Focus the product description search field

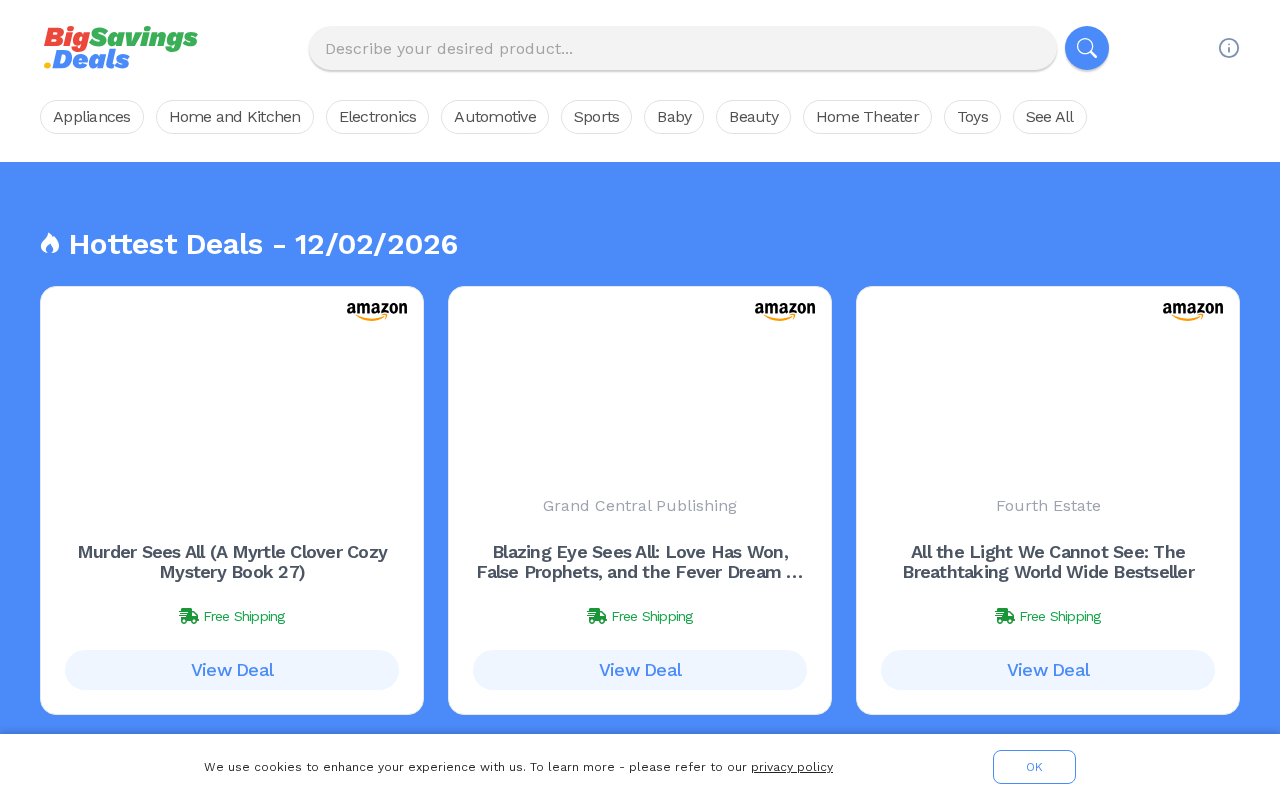pyautogui.click(x=683, y=48)
